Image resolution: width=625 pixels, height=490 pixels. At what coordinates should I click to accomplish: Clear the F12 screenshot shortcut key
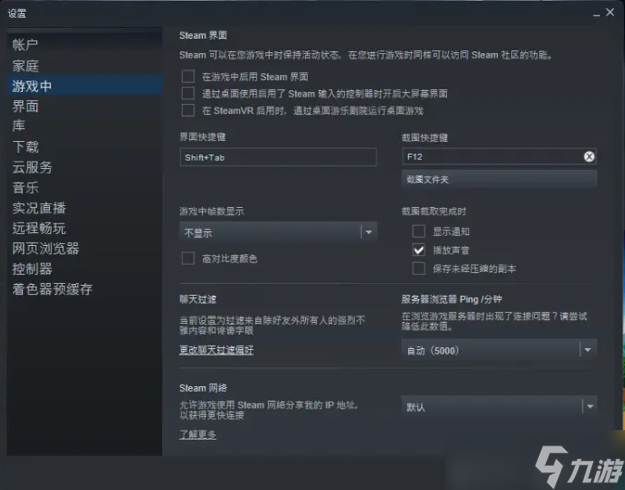(x=589, y=157)
